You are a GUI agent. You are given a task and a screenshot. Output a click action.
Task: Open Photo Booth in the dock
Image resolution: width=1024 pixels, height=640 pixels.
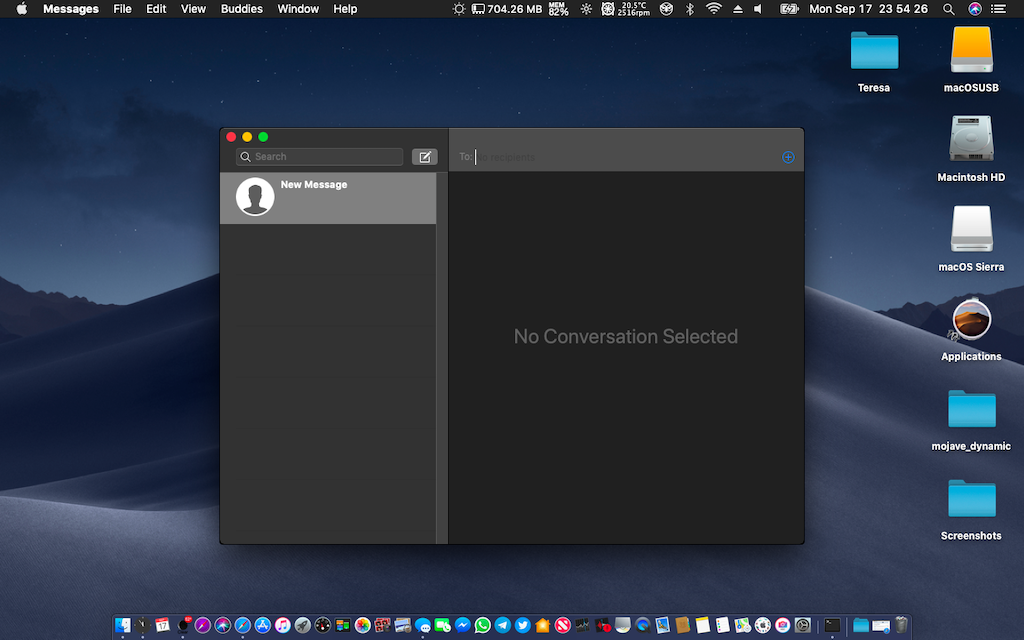click(x=383, y=625)
